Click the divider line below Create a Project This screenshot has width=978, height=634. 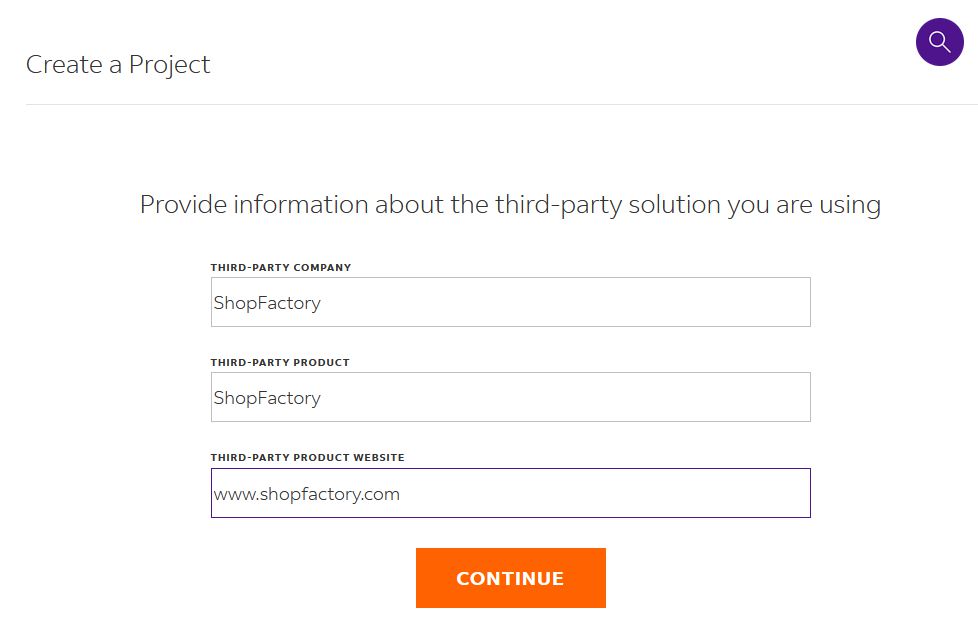click(500, 104)
